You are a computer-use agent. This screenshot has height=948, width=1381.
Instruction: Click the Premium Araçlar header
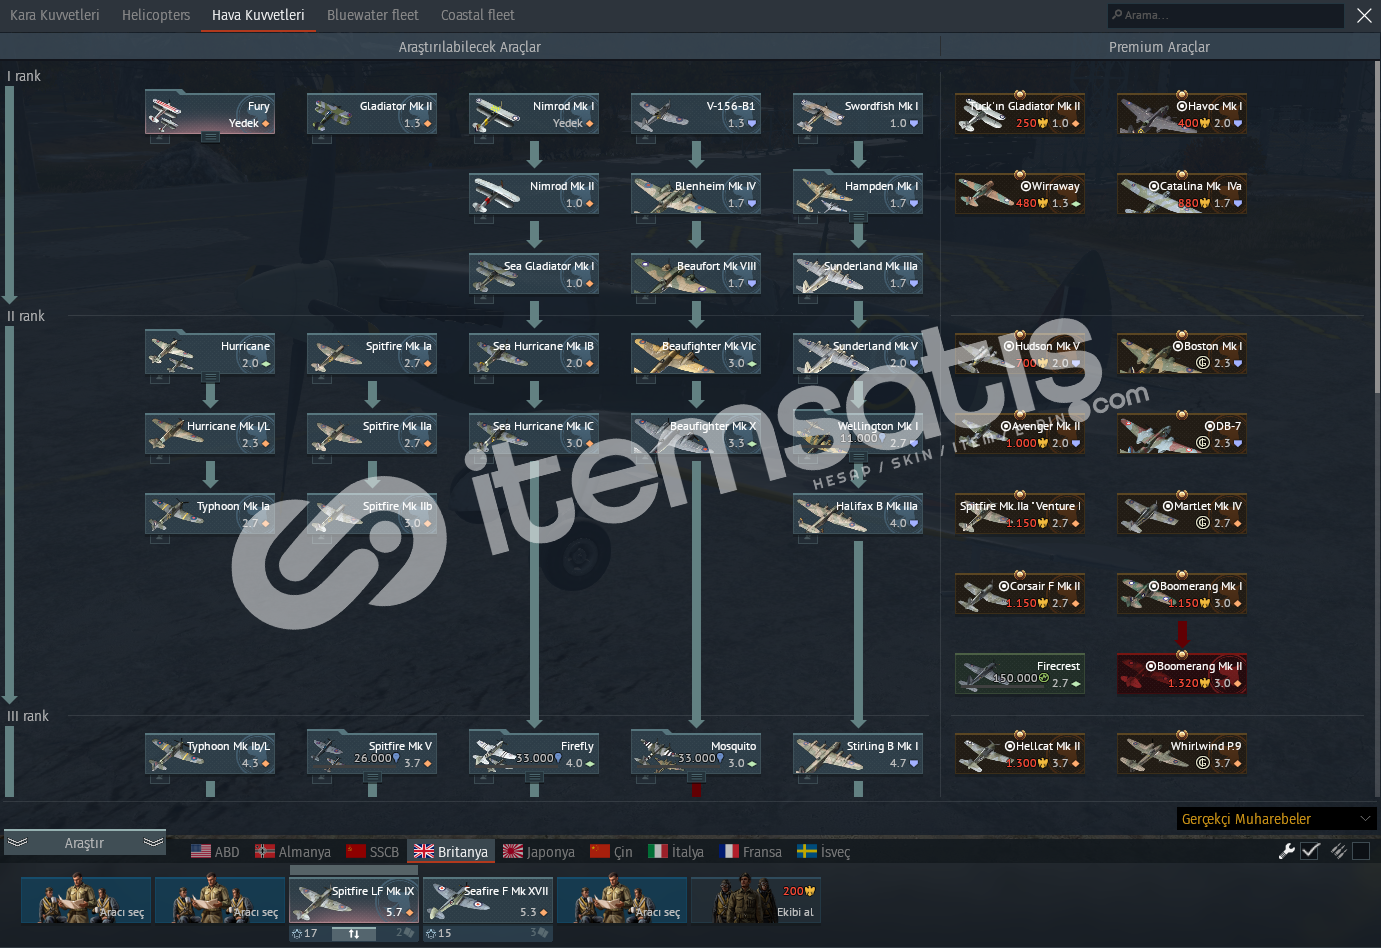pyautogui.click(x=1159, y=47)
